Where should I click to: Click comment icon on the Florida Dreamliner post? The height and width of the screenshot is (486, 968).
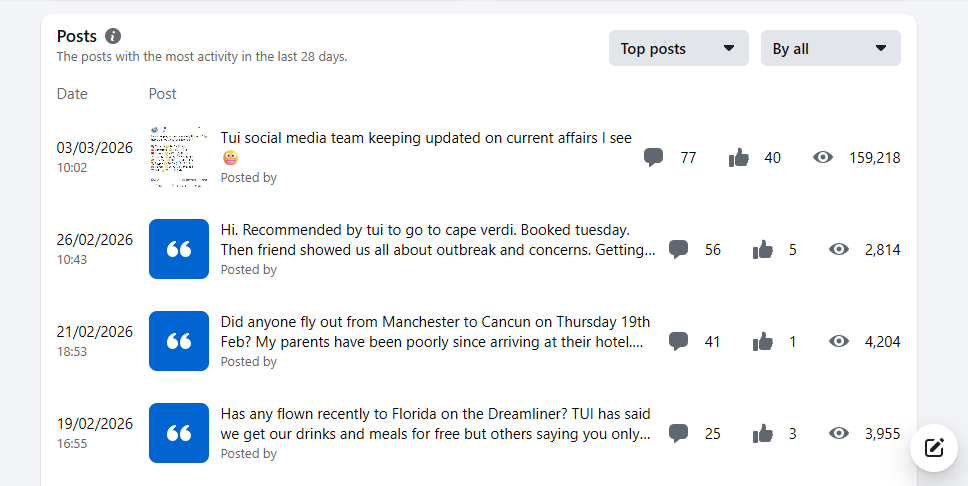(x=678, y=433)
